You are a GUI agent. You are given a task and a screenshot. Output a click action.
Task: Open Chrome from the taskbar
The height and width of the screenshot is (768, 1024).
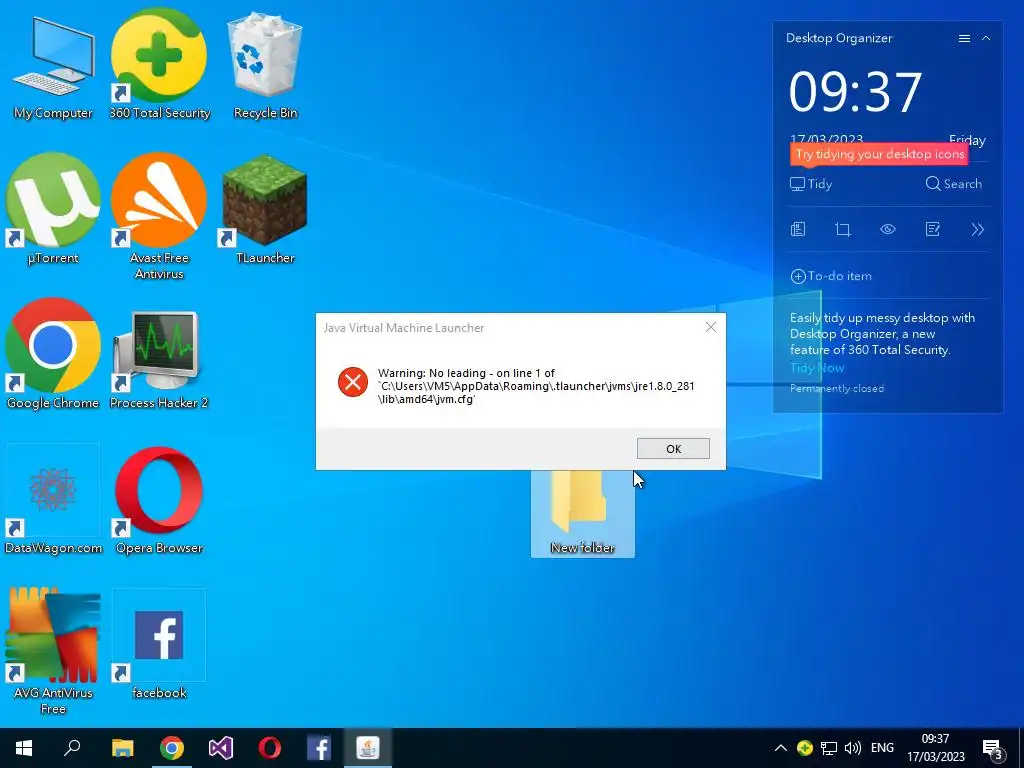tap(172, 748)
